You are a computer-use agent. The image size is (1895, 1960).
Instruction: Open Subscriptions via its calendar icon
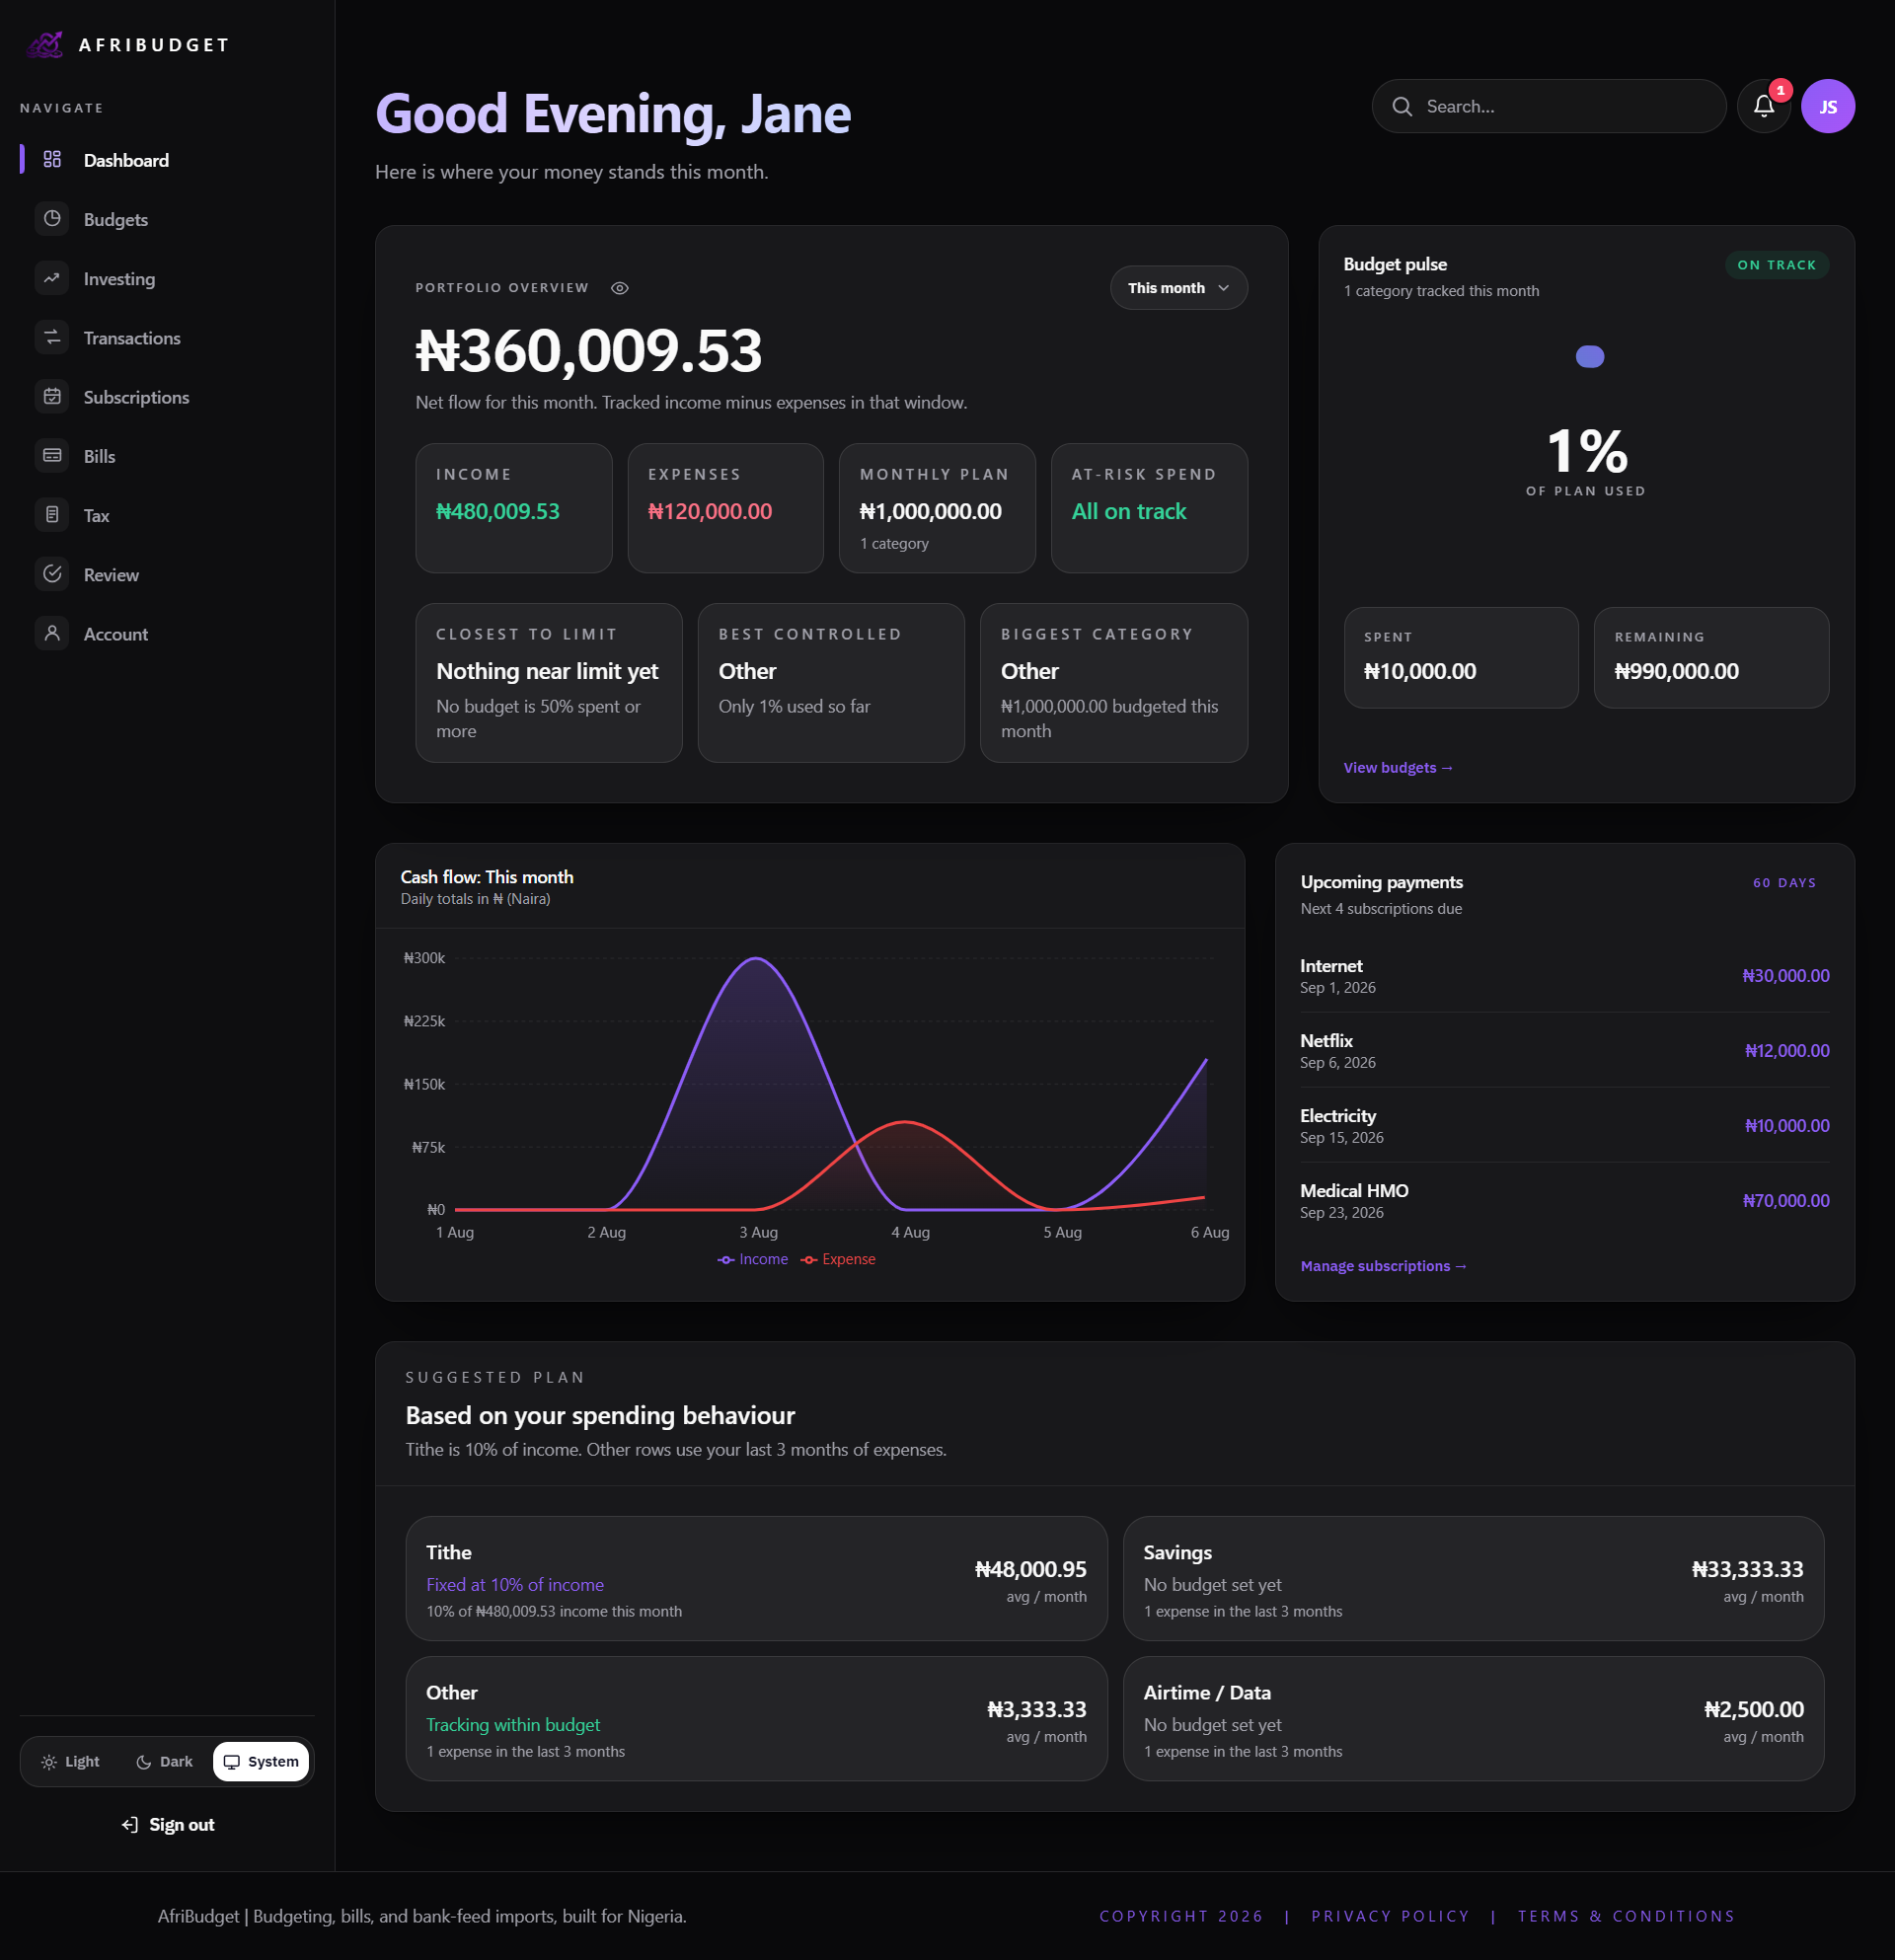[x=52, y=397]
